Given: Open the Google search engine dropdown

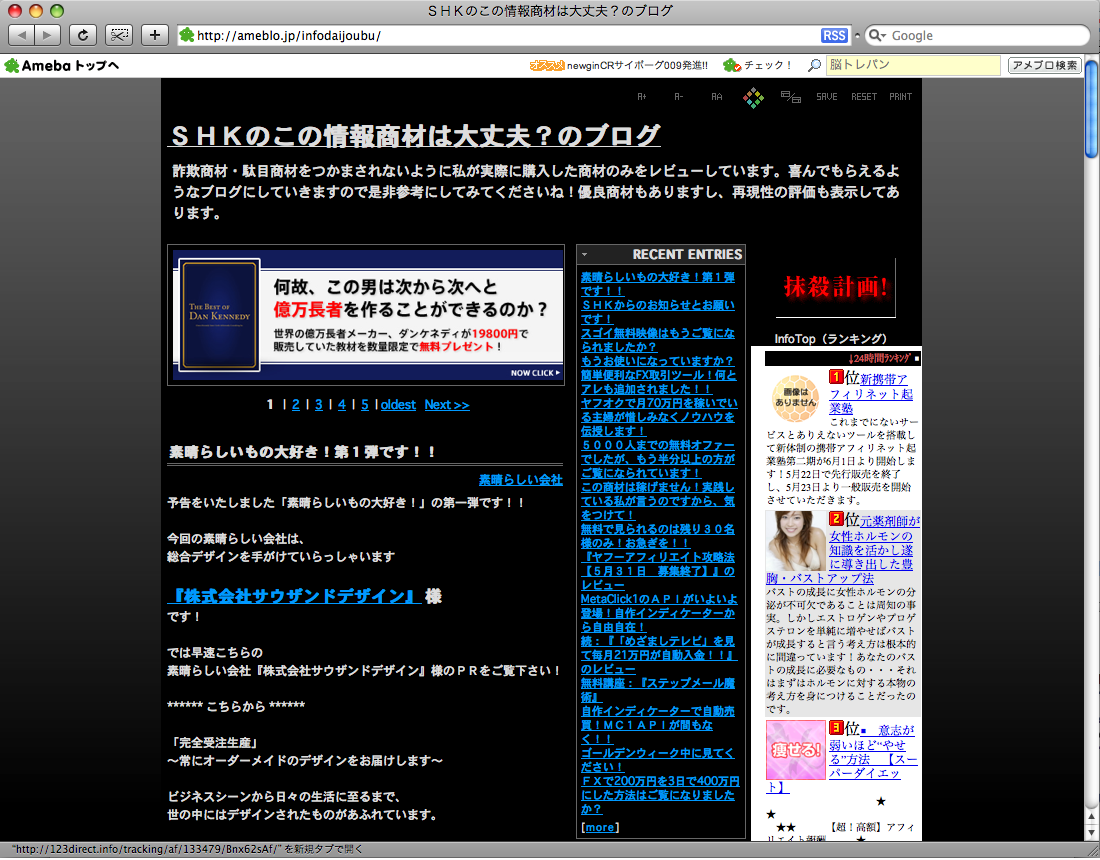Looking at the screenshot, I should (878, 35).
